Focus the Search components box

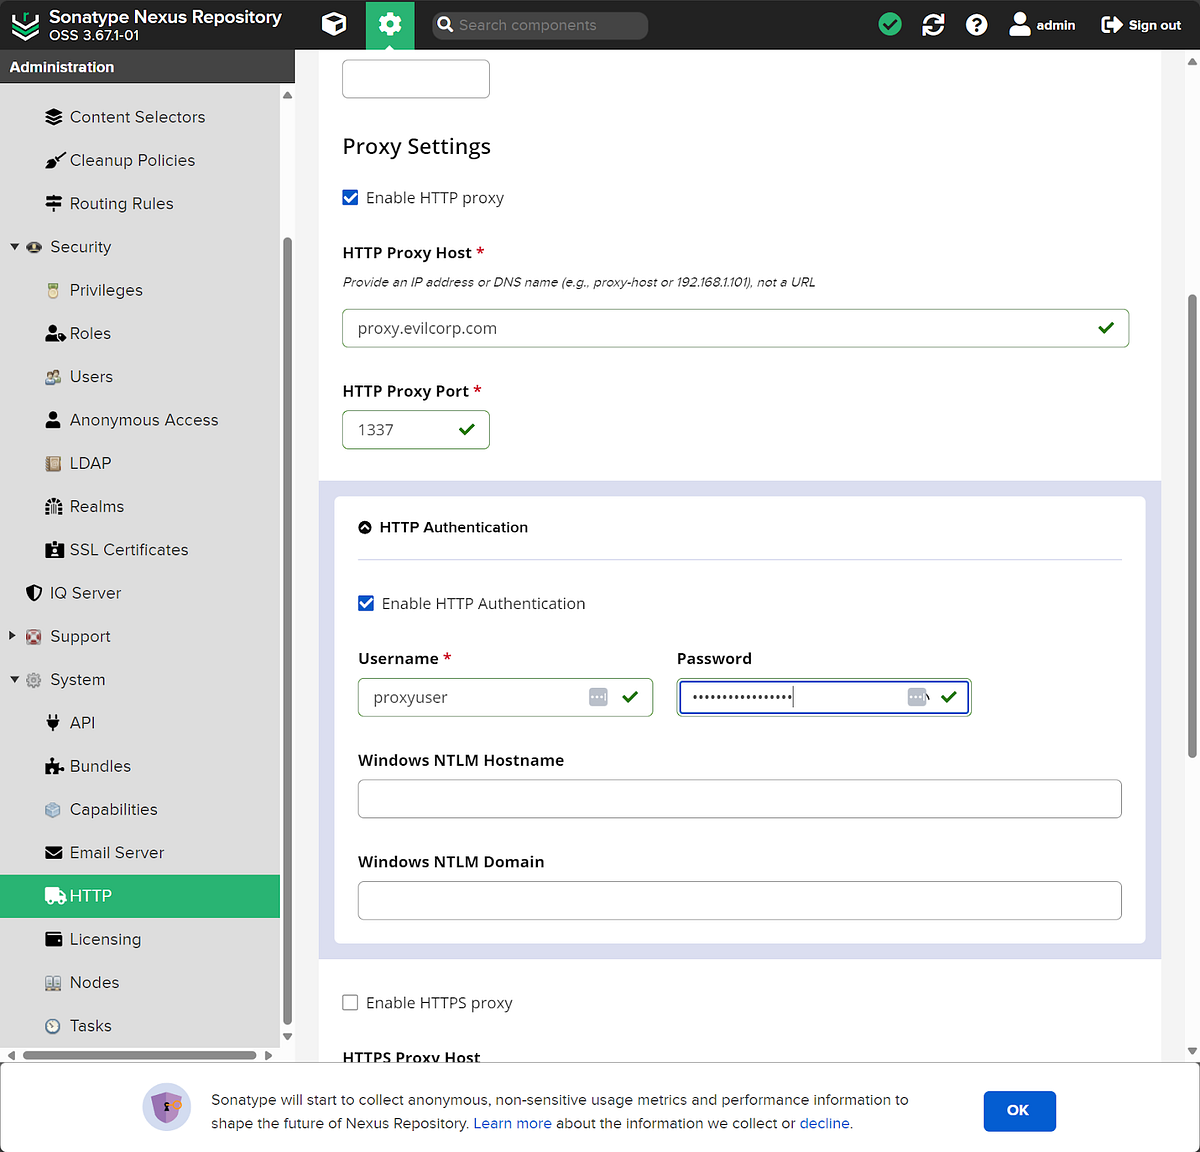pos(540,25)
